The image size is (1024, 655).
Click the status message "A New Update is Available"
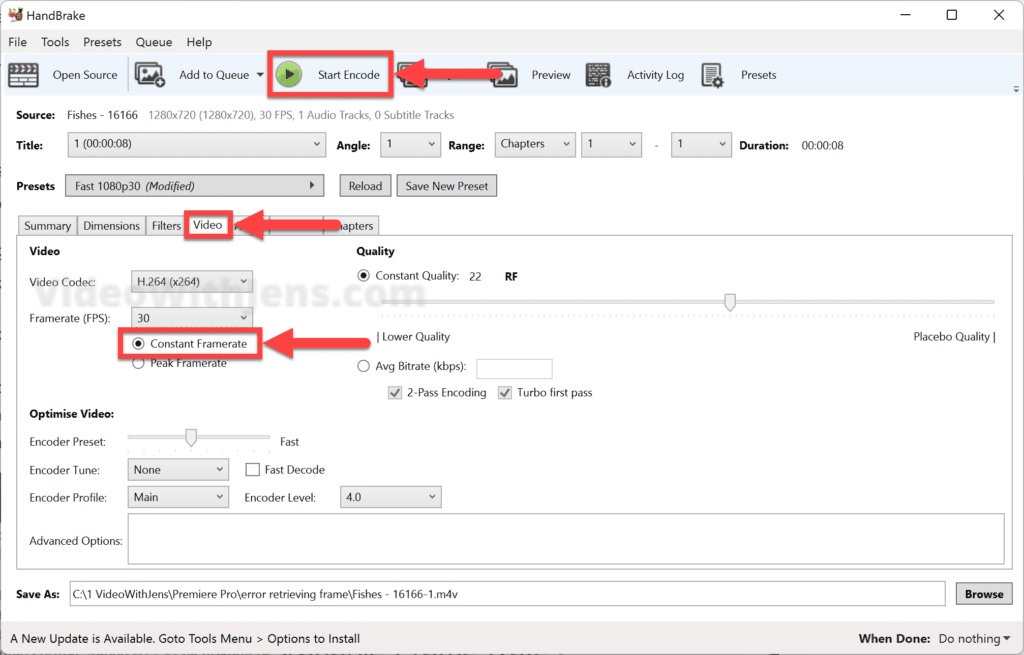click(x=82, y=639)
